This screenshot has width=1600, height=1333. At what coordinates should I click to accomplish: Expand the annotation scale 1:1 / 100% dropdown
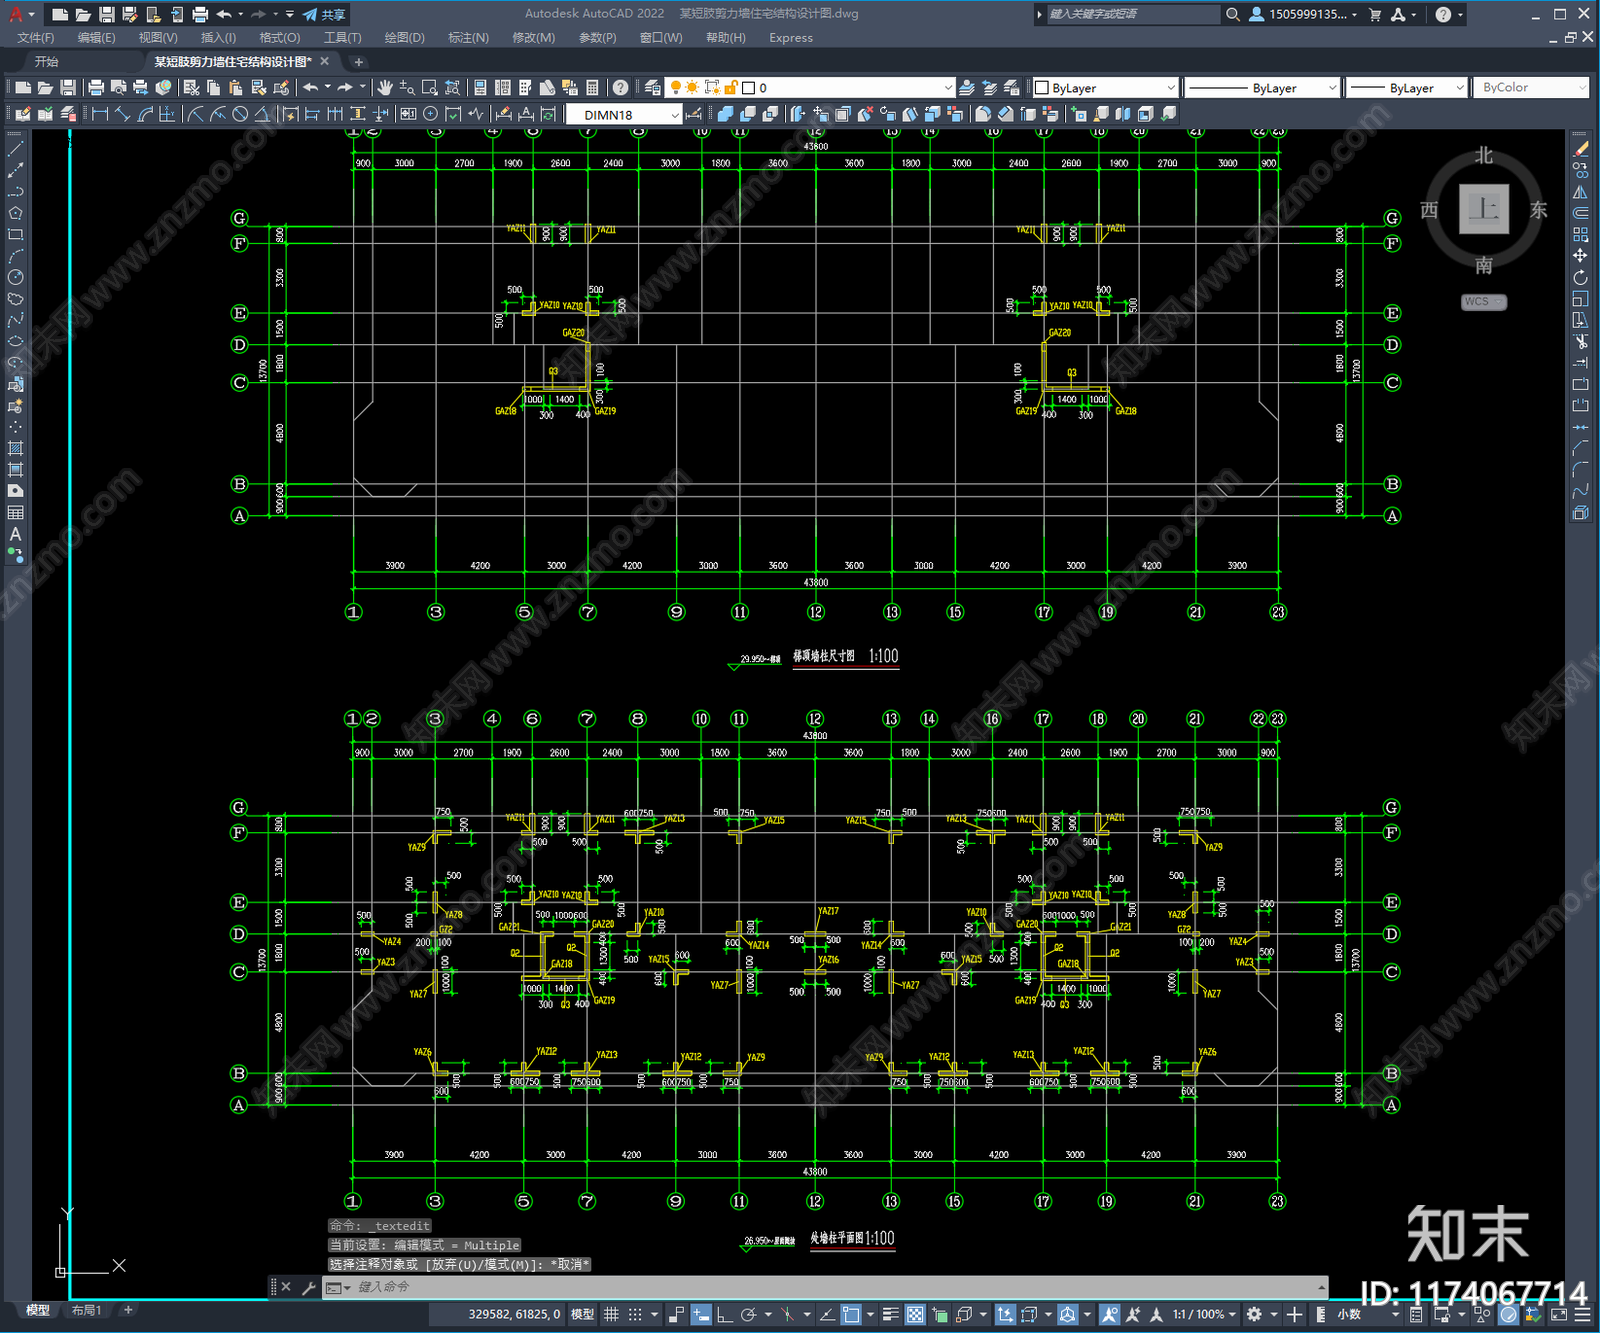tap(1204, 1314)
